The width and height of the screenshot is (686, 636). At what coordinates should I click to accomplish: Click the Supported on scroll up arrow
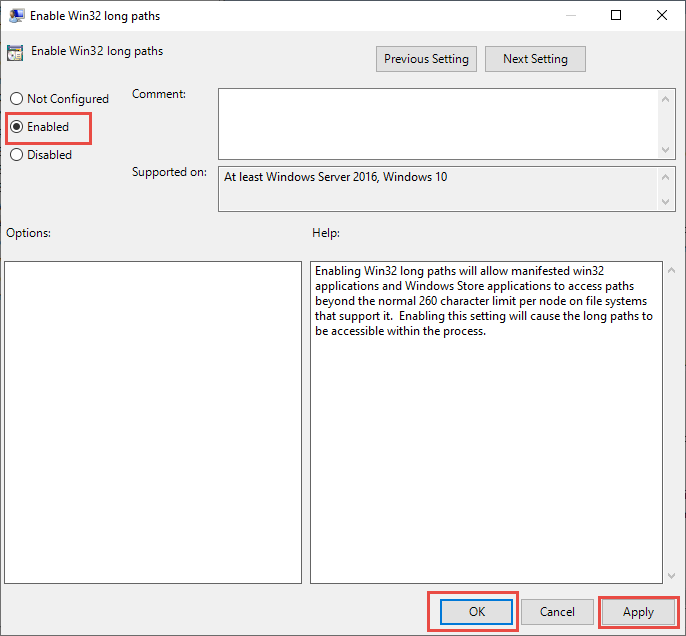pos(667,176)
